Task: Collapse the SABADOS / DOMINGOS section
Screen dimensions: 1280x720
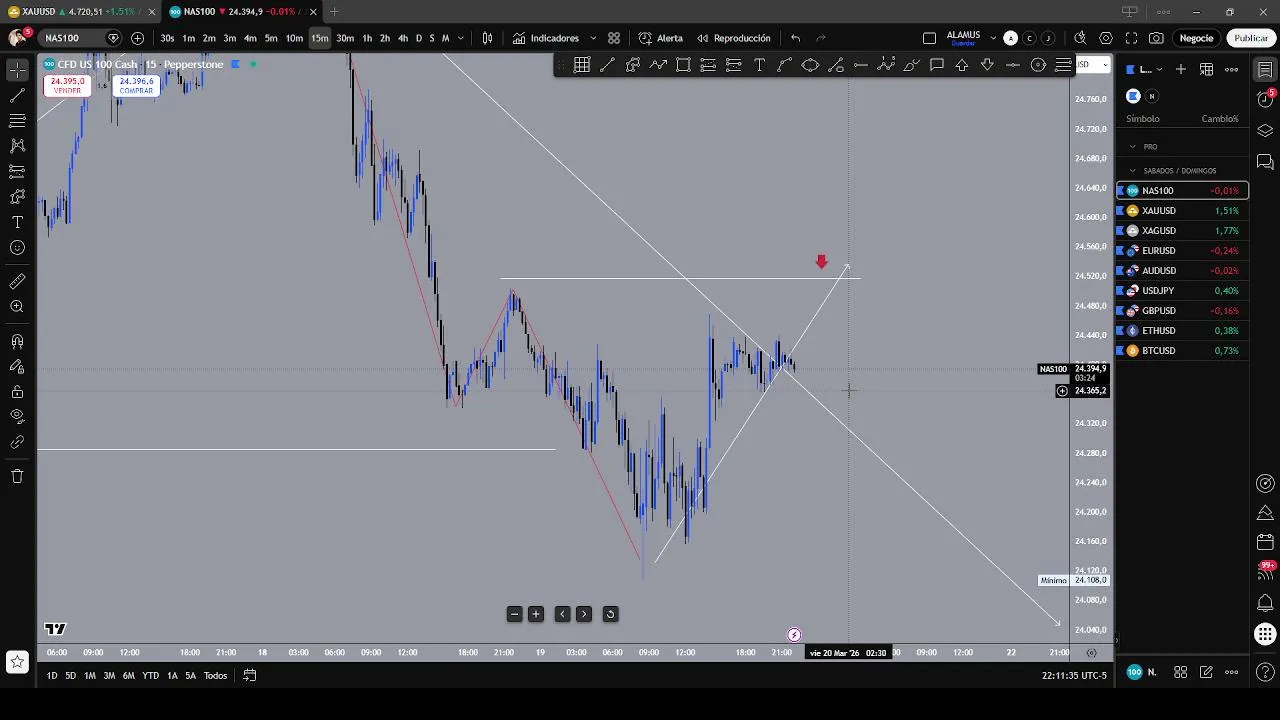Action: pyautogui.click(x=1133, y=171)
